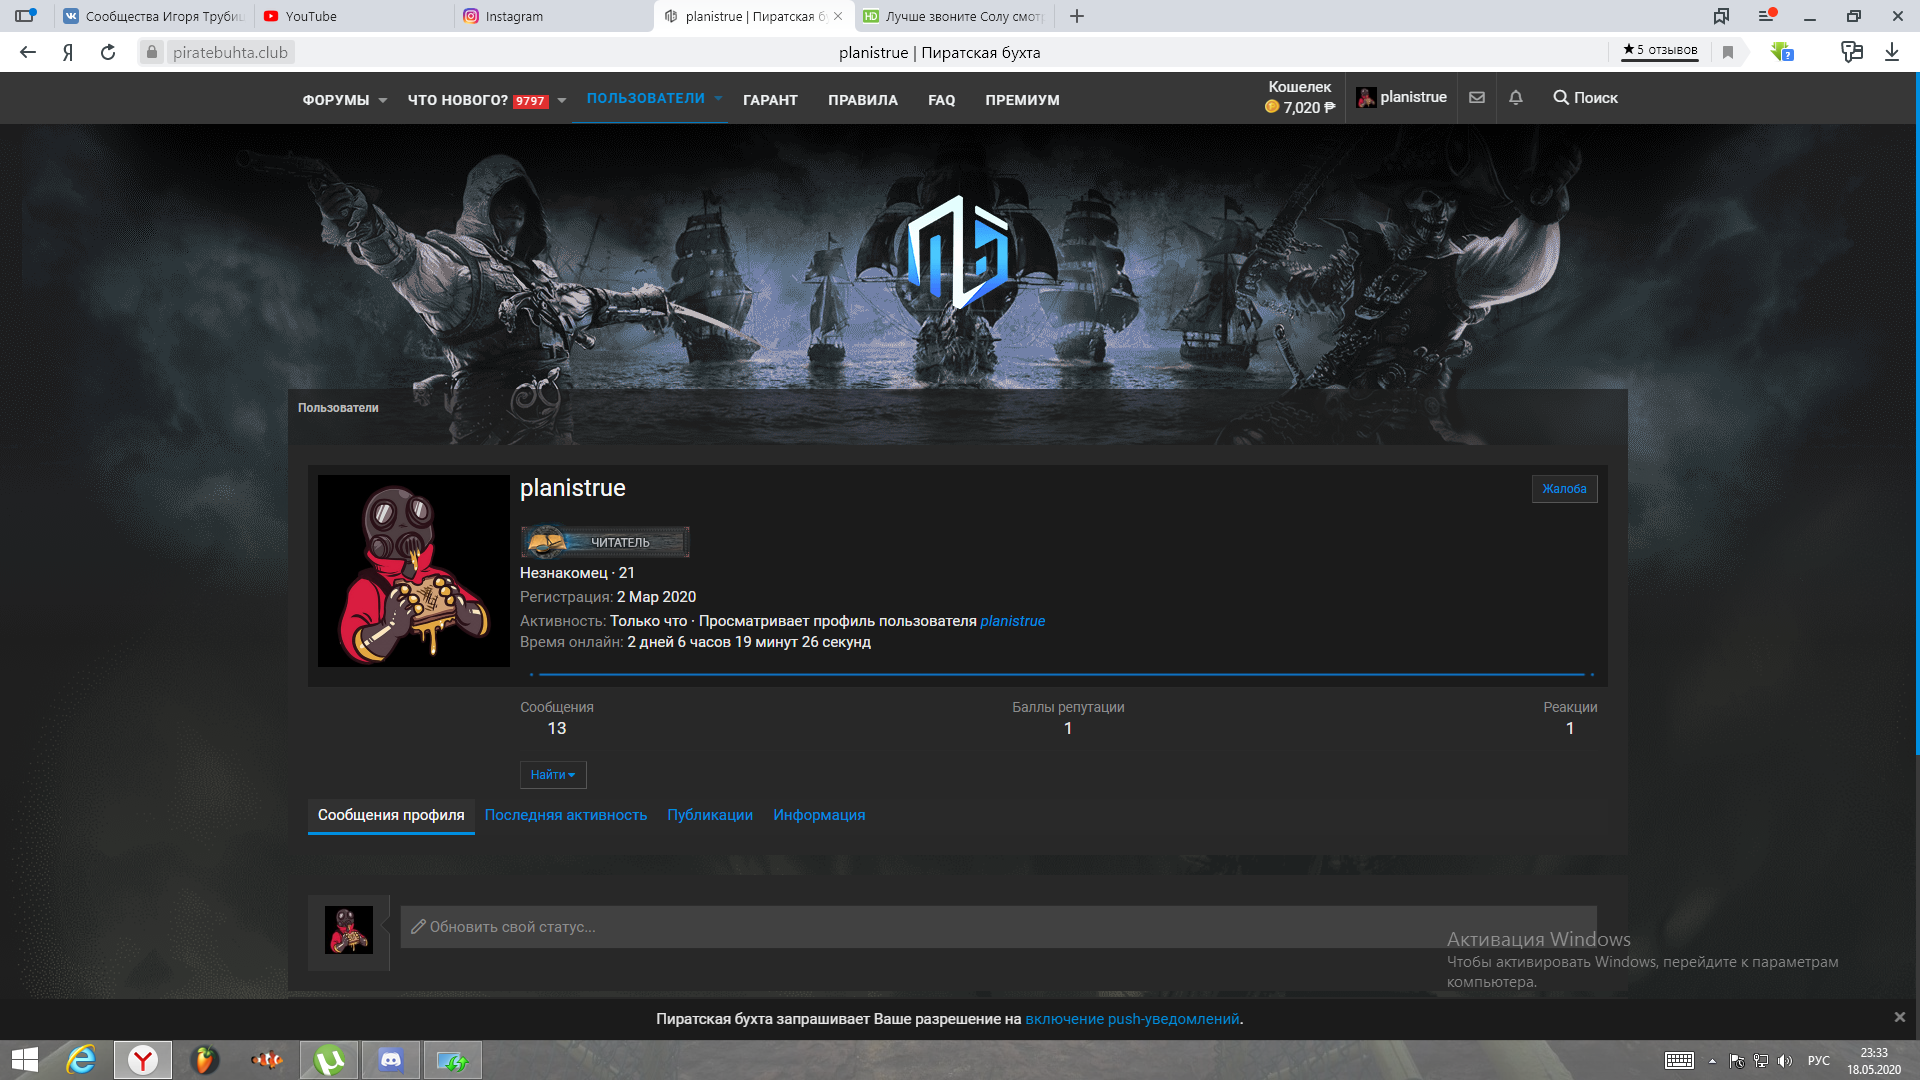Open the ГАРАНТ menu item
Image resolution: width=1920 pixels, height=1080 pixels.
click(770, 100)
